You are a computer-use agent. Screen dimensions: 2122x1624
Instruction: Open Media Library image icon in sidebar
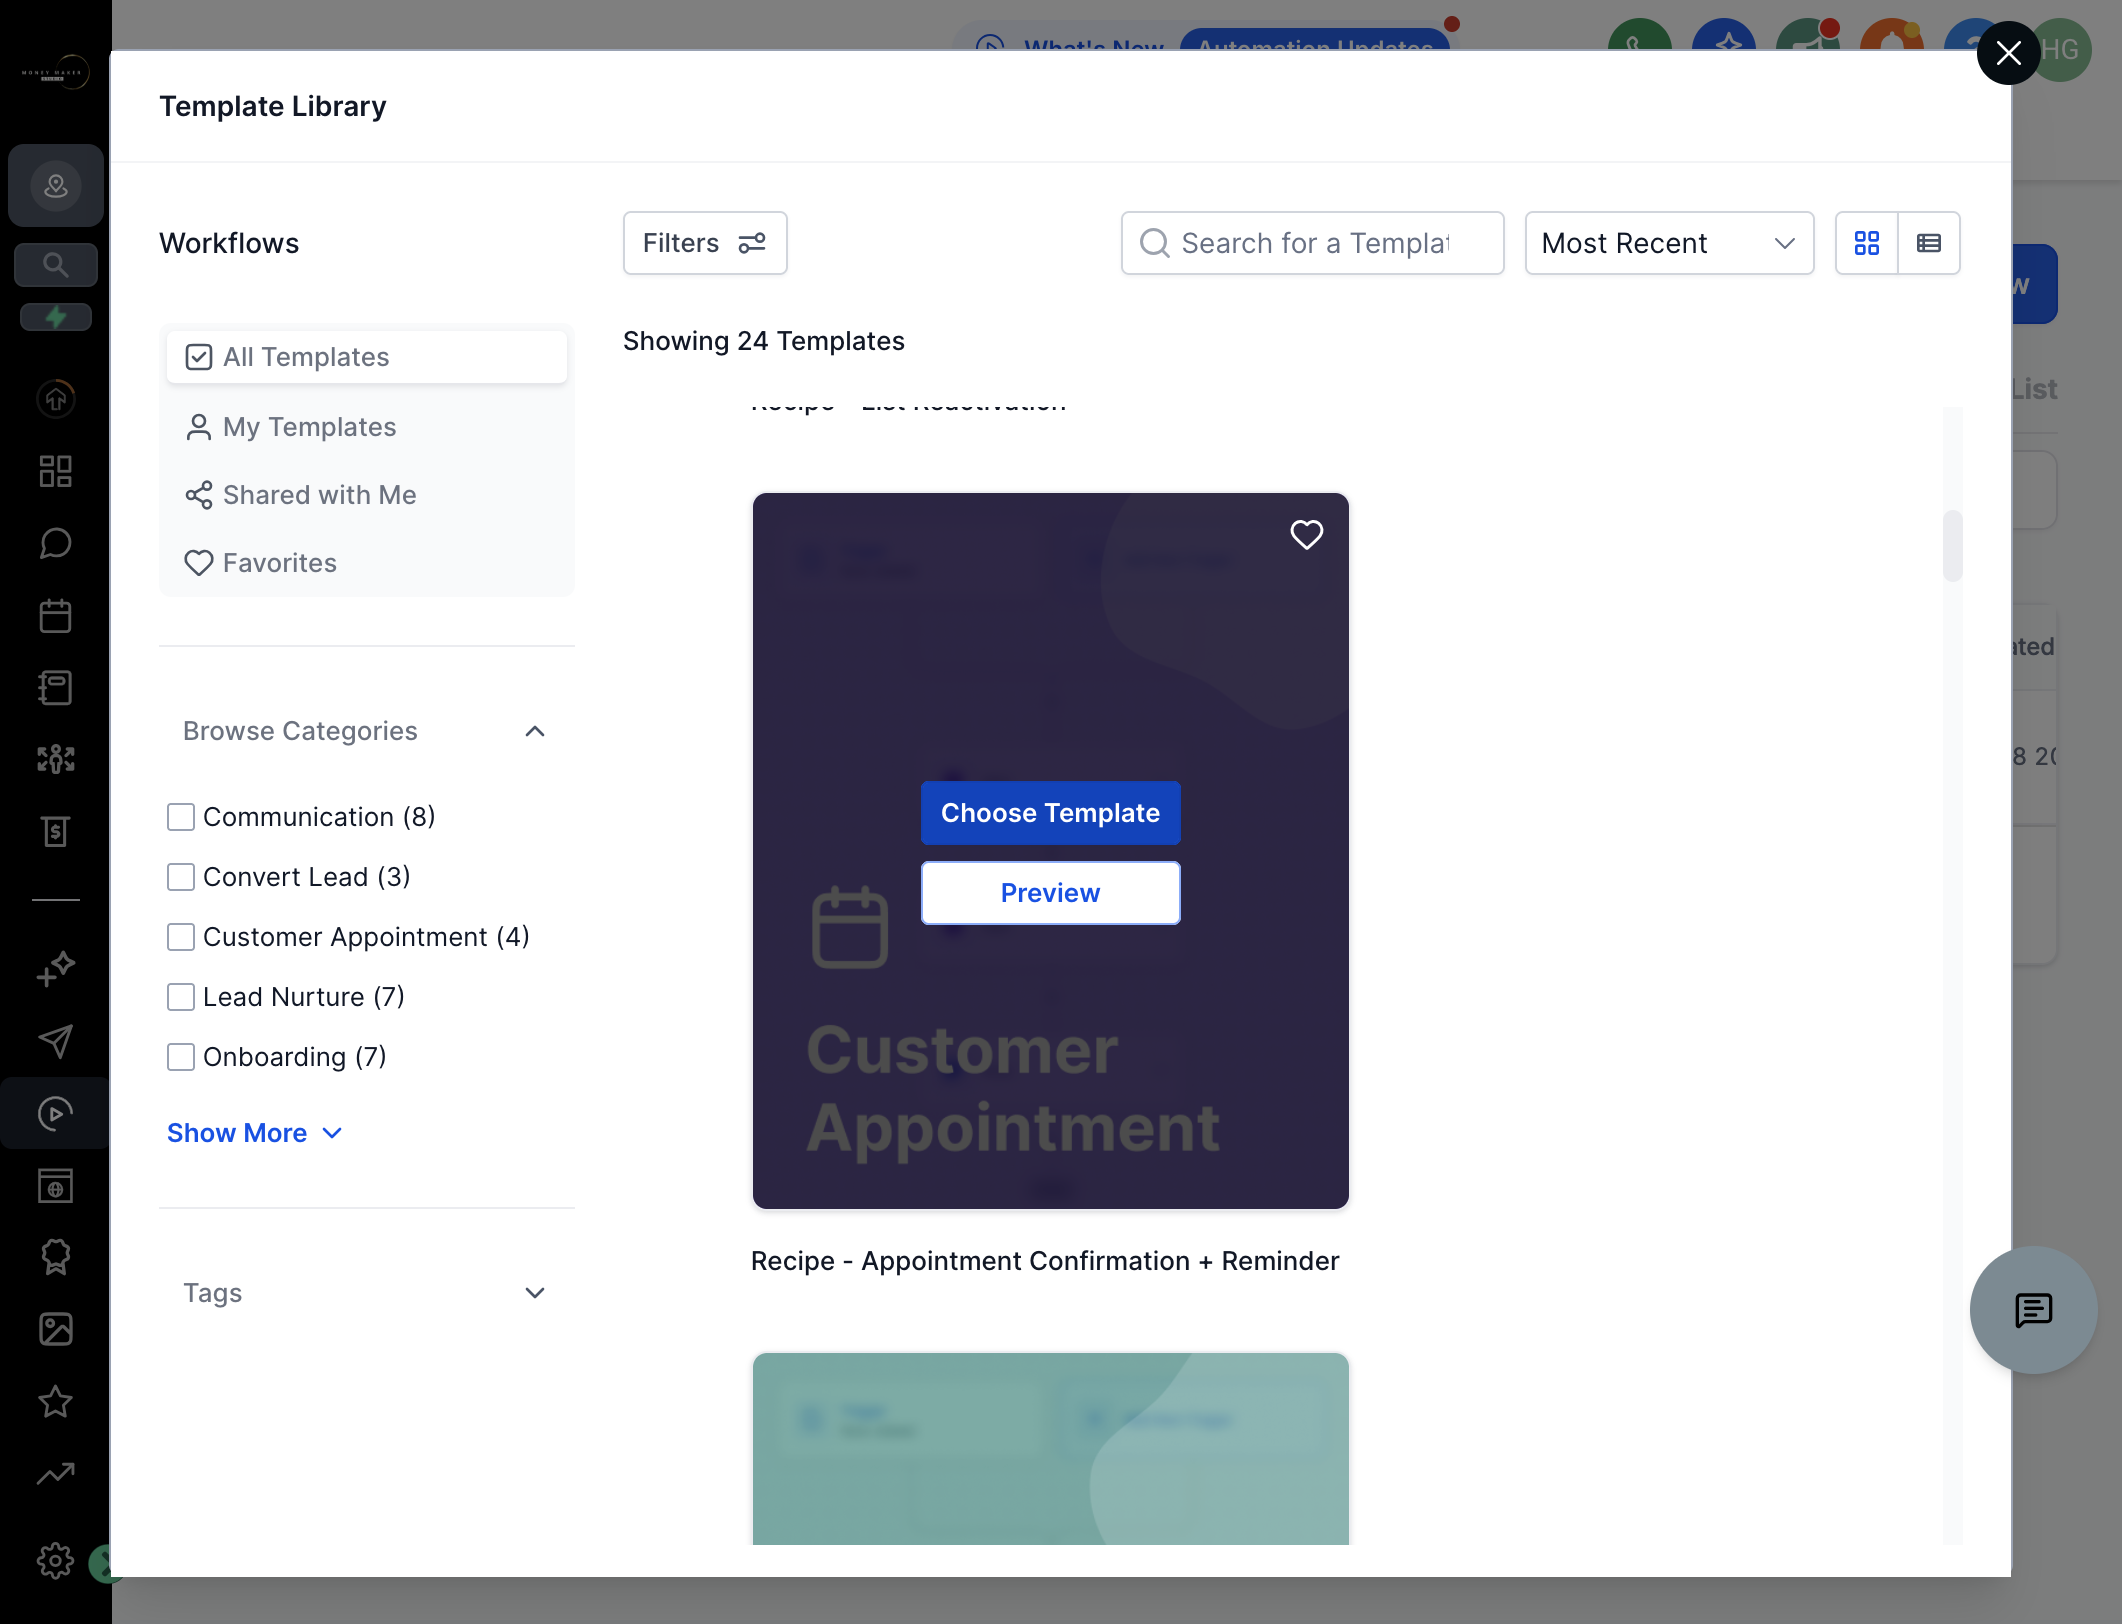56,1329
